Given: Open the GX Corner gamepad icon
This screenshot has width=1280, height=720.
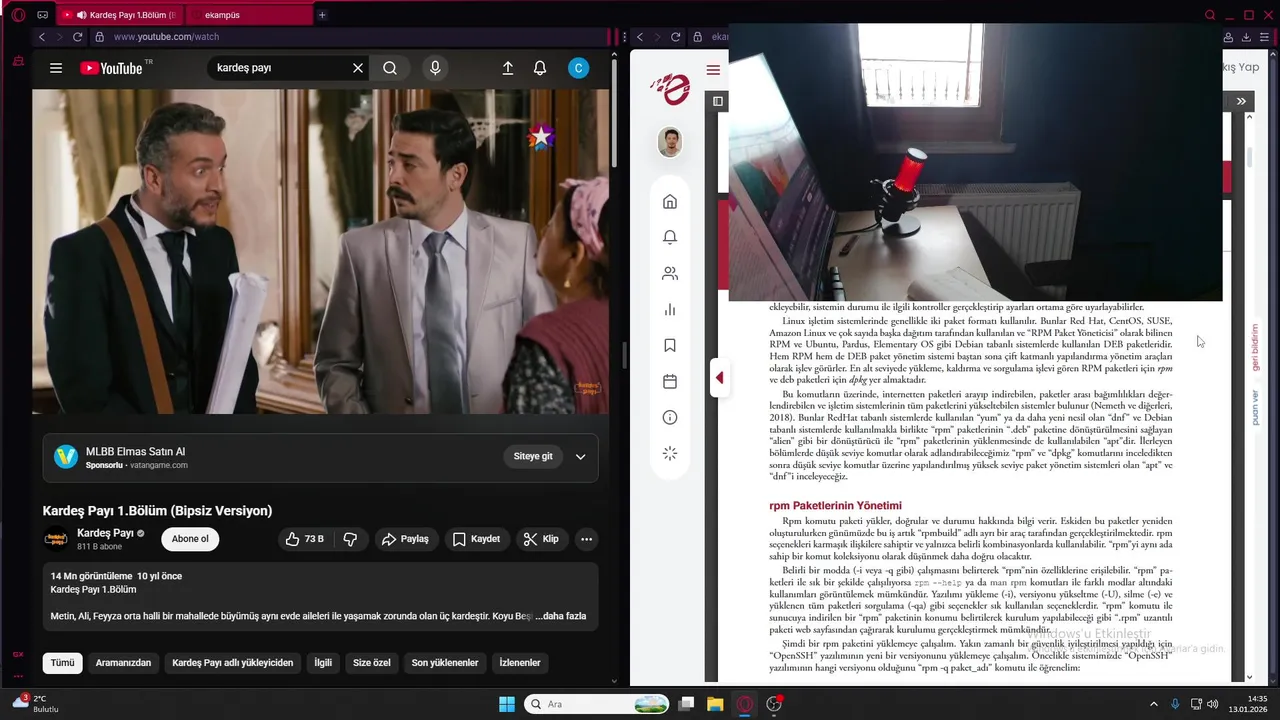Looking at the screenshot, I should (42, 15).
